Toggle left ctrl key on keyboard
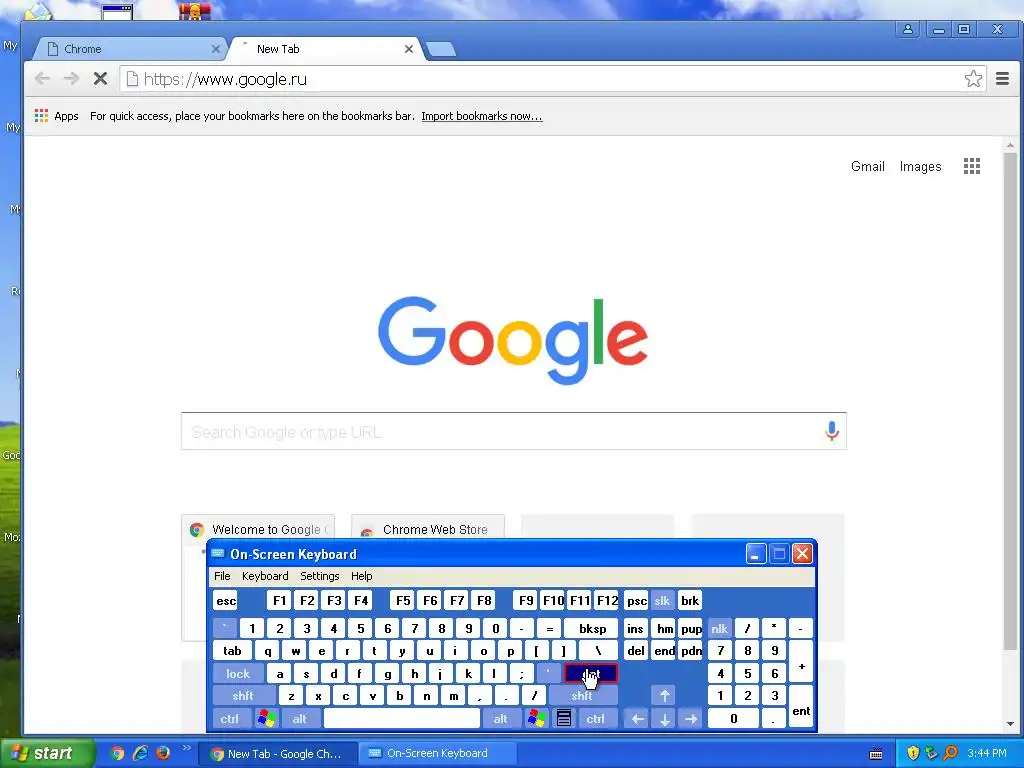Image resolution: width=1024 pixels, height=768 pixels. click(x=229, y=718)
